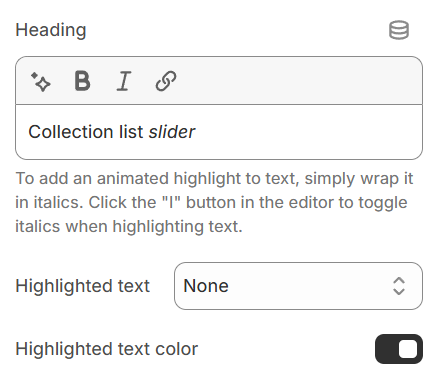The image size is (431, 383).
Task: Place cursor after "slider" in the empty editor area
Action: coord(307,132)
